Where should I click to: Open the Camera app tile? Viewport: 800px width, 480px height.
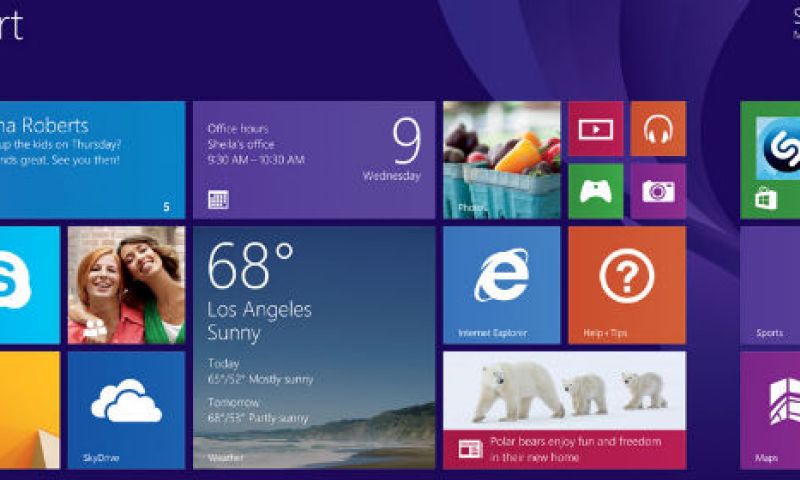pos(658,191)
